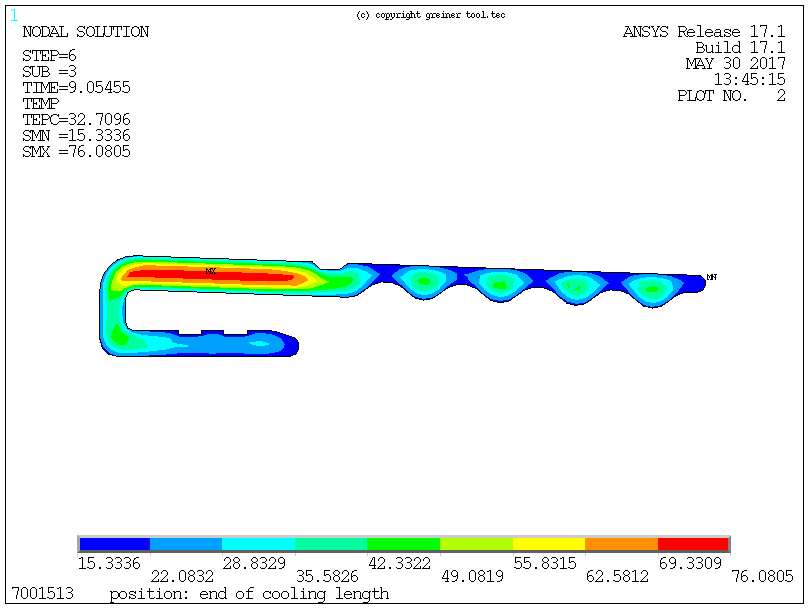Click the medium blue legend swatch
Image resolution: width=810 pixels, height=610 pixels.
coord(186,544)
